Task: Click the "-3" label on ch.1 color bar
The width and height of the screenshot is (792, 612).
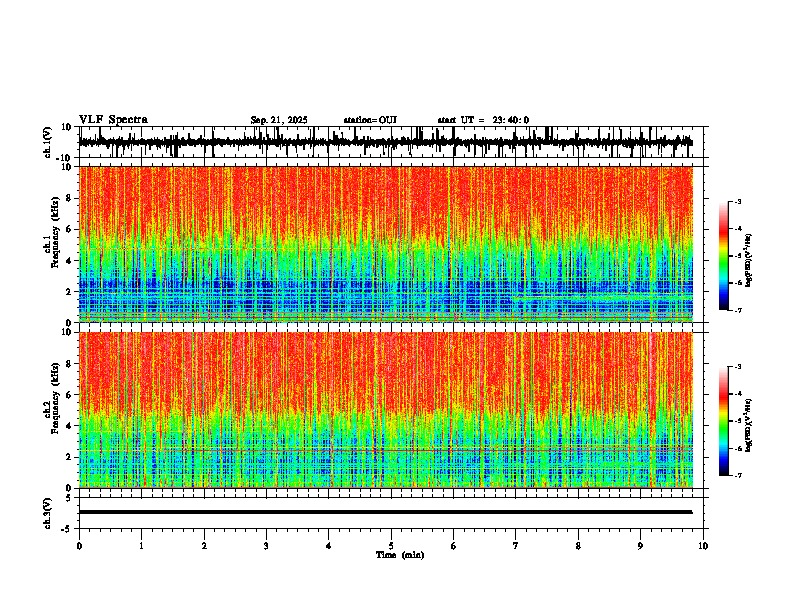Action: [x=738, y=201]
